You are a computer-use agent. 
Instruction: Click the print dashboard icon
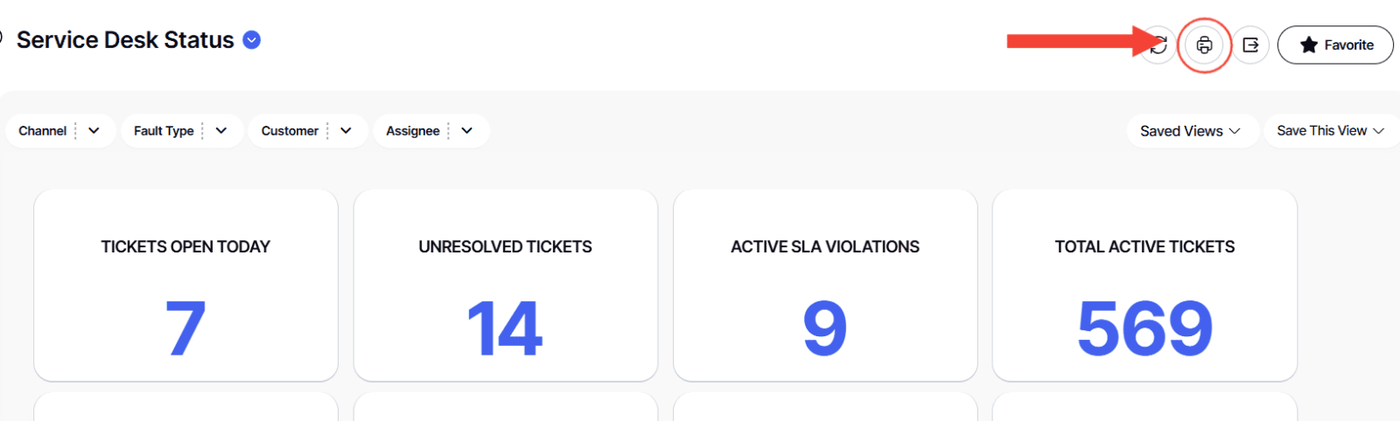point(1205,45)
